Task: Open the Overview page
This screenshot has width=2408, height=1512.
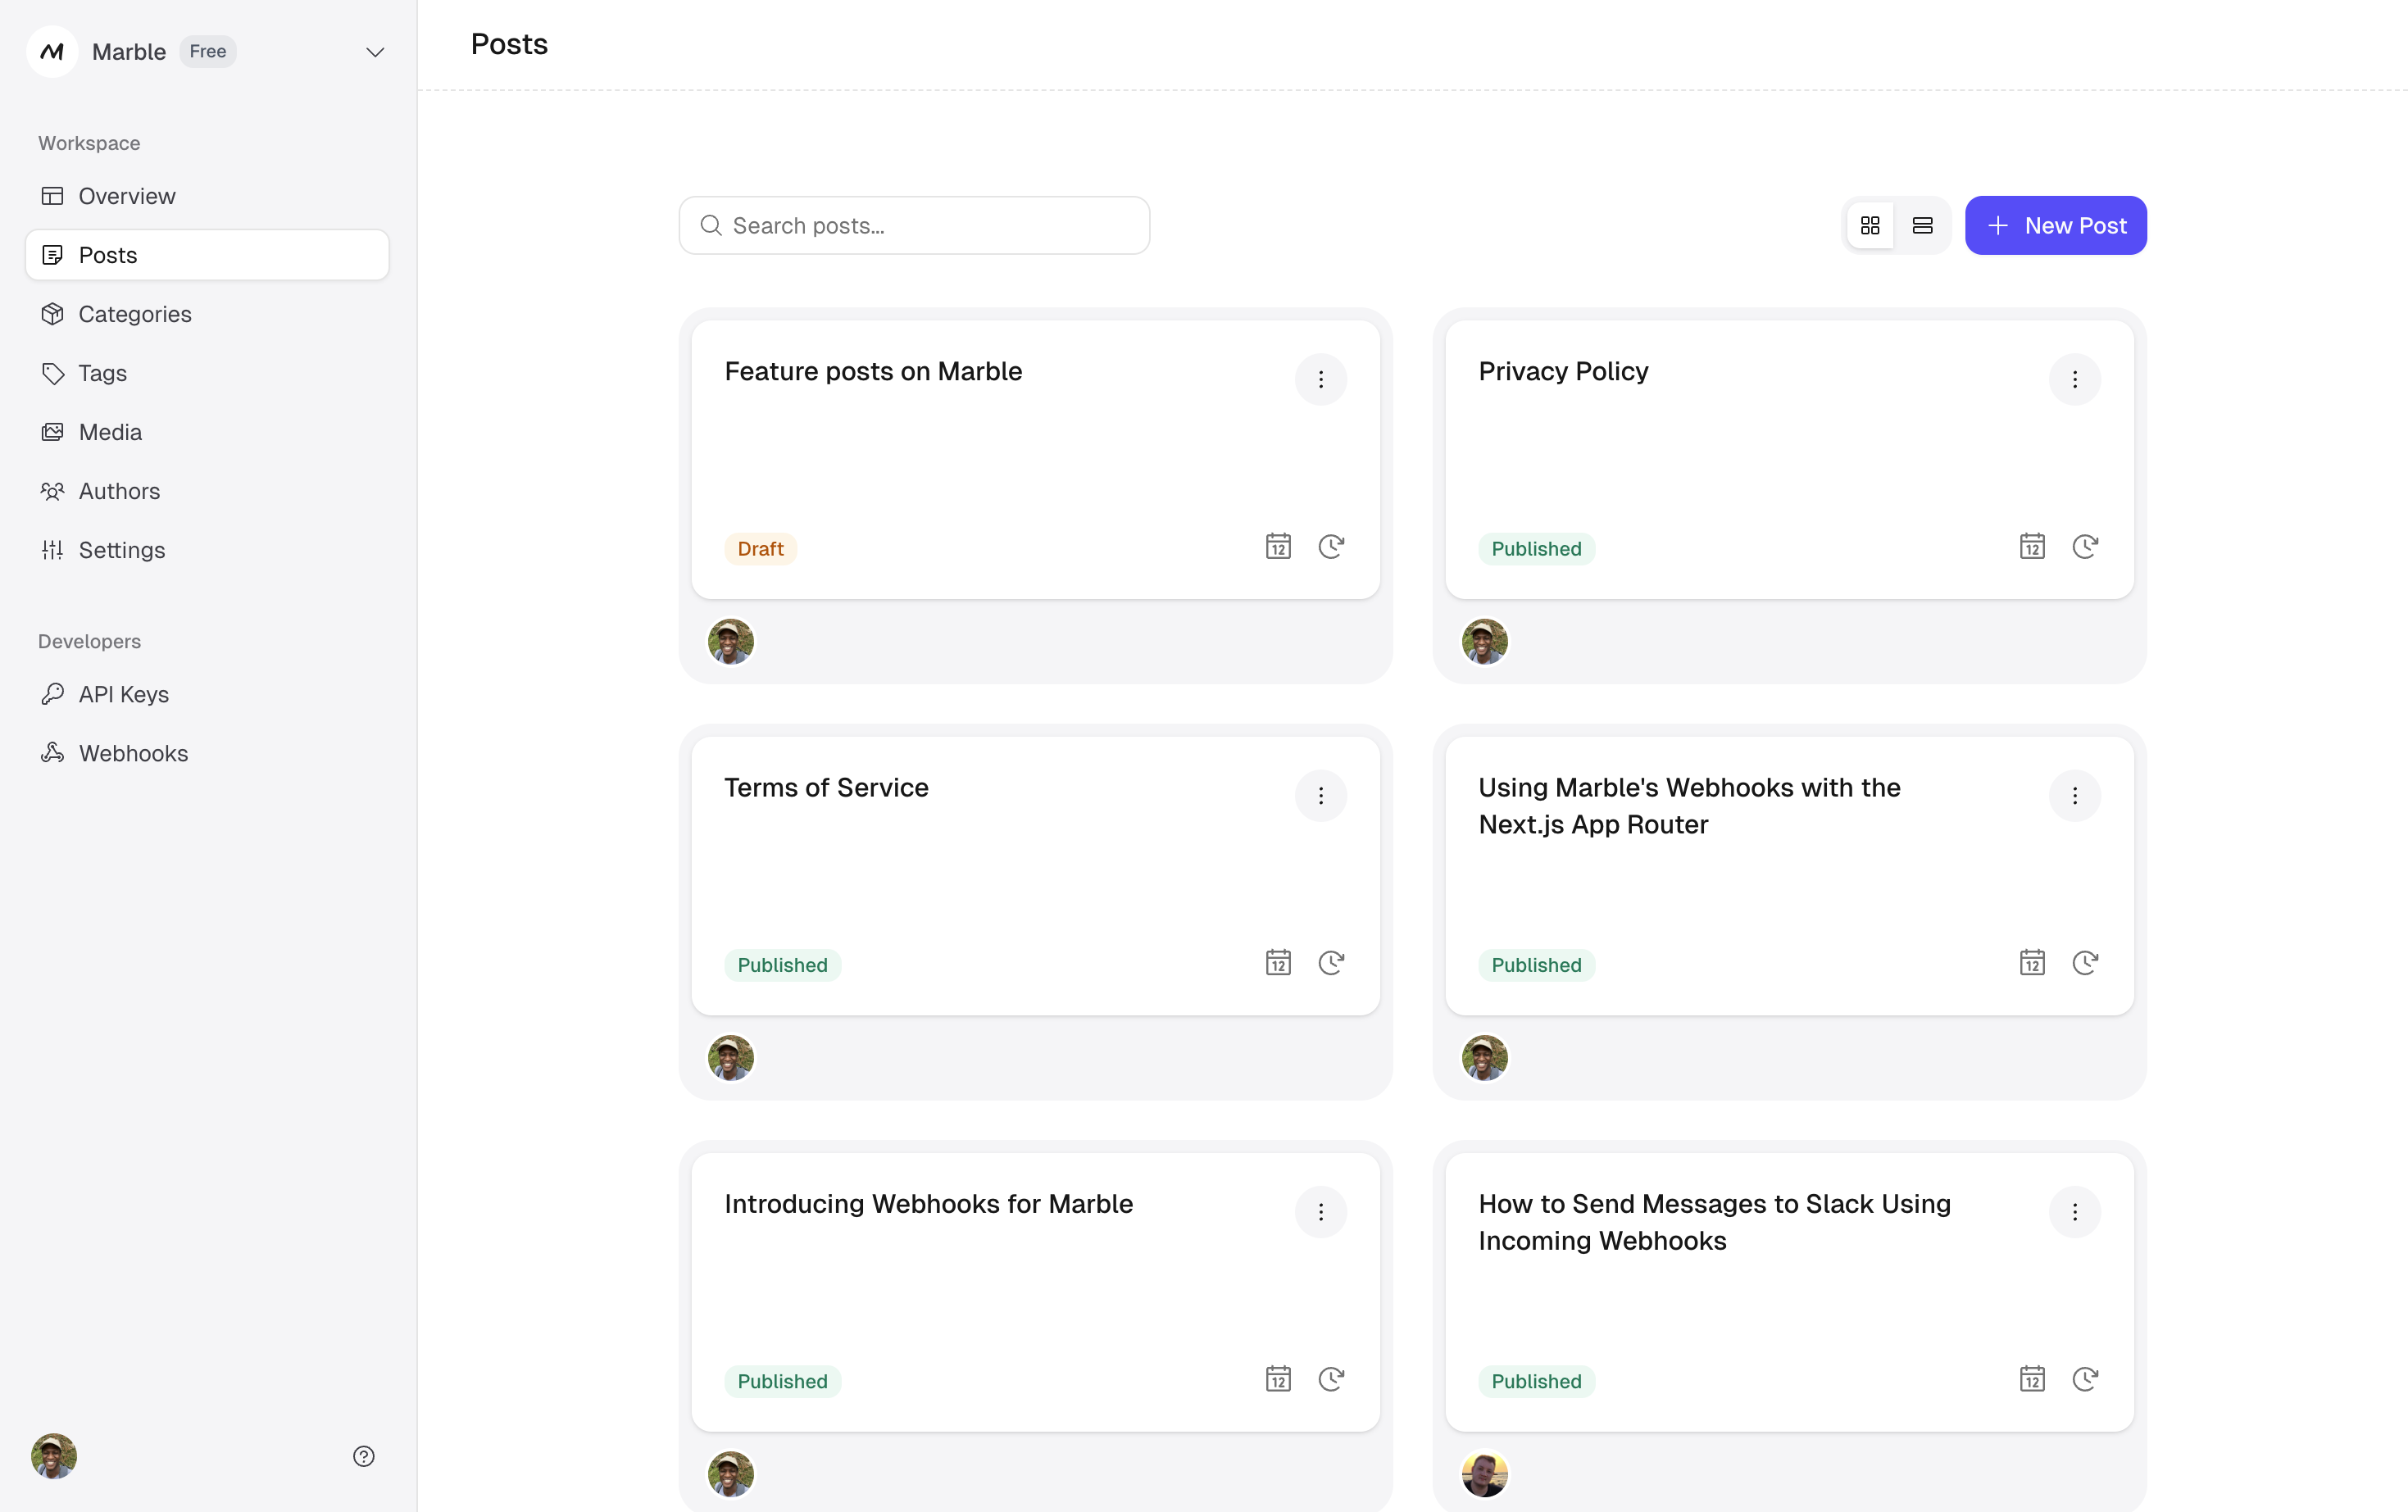Action: point(126,196)
